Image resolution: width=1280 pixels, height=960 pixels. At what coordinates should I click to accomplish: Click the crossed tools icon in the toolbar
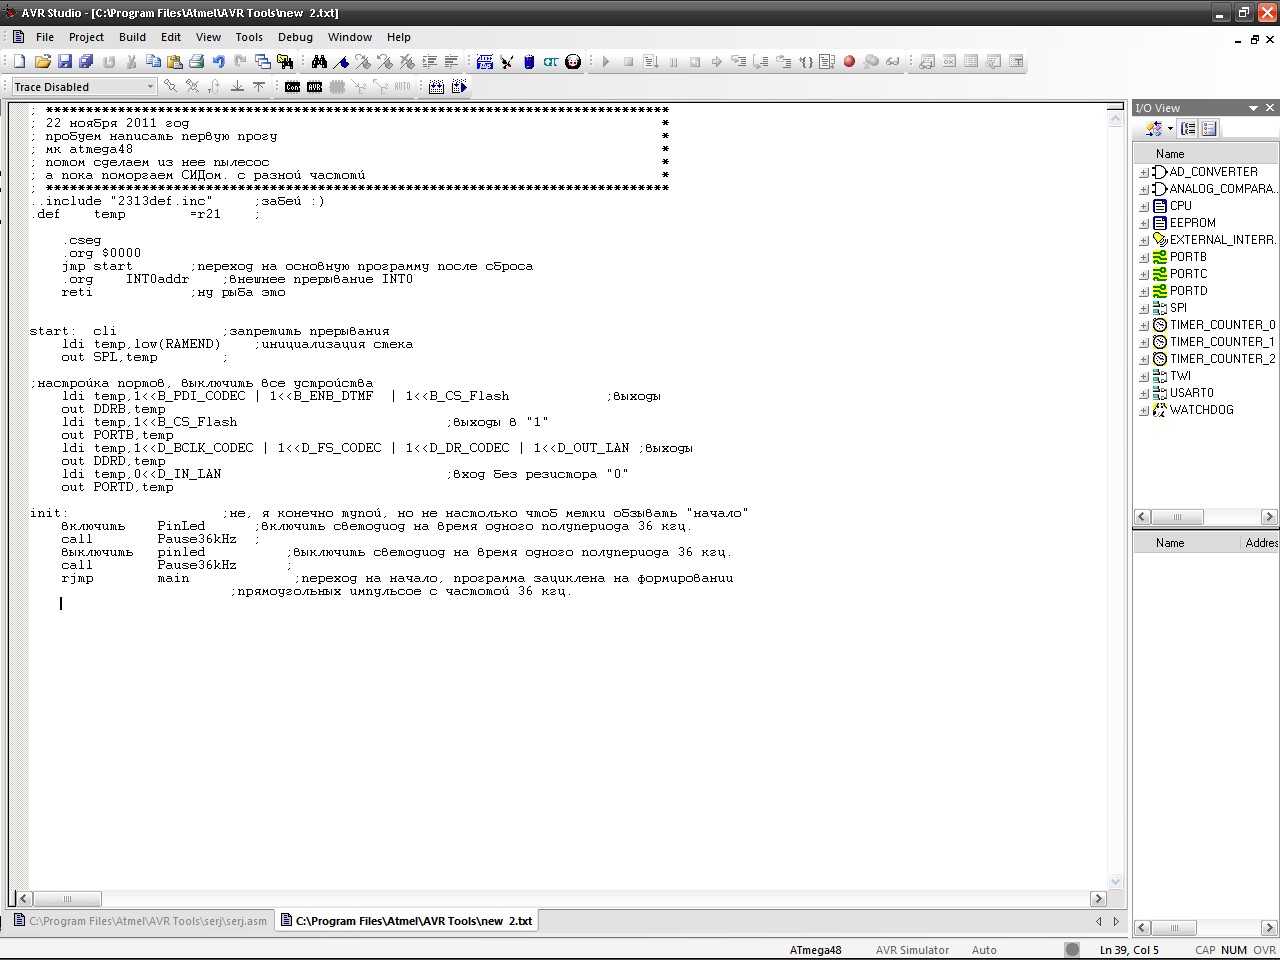coord(507,62)
